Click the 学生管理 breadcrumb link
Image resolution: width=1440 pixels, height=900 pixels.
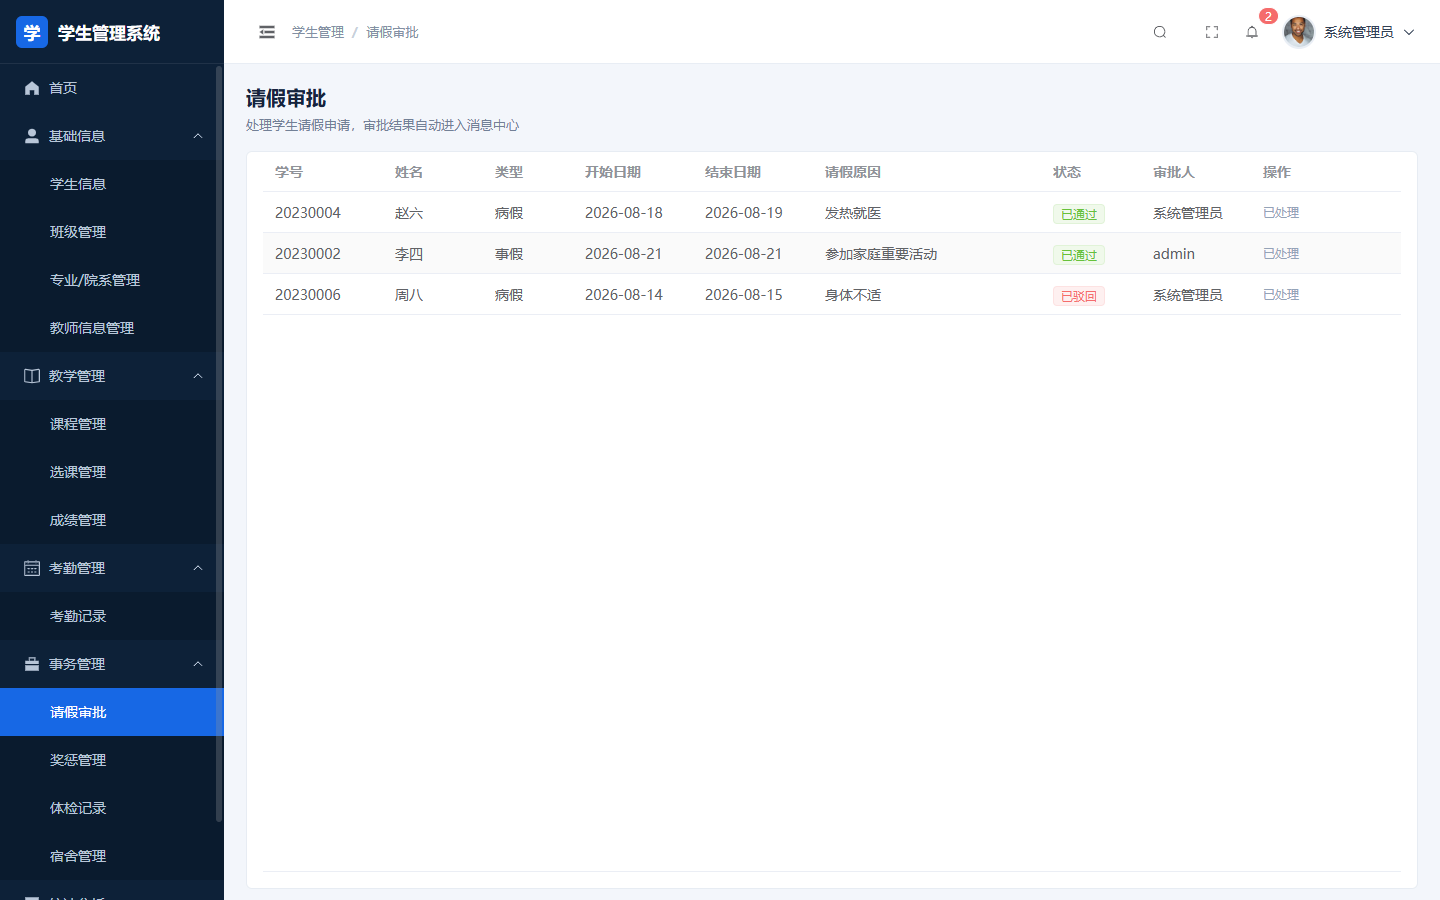318,32
